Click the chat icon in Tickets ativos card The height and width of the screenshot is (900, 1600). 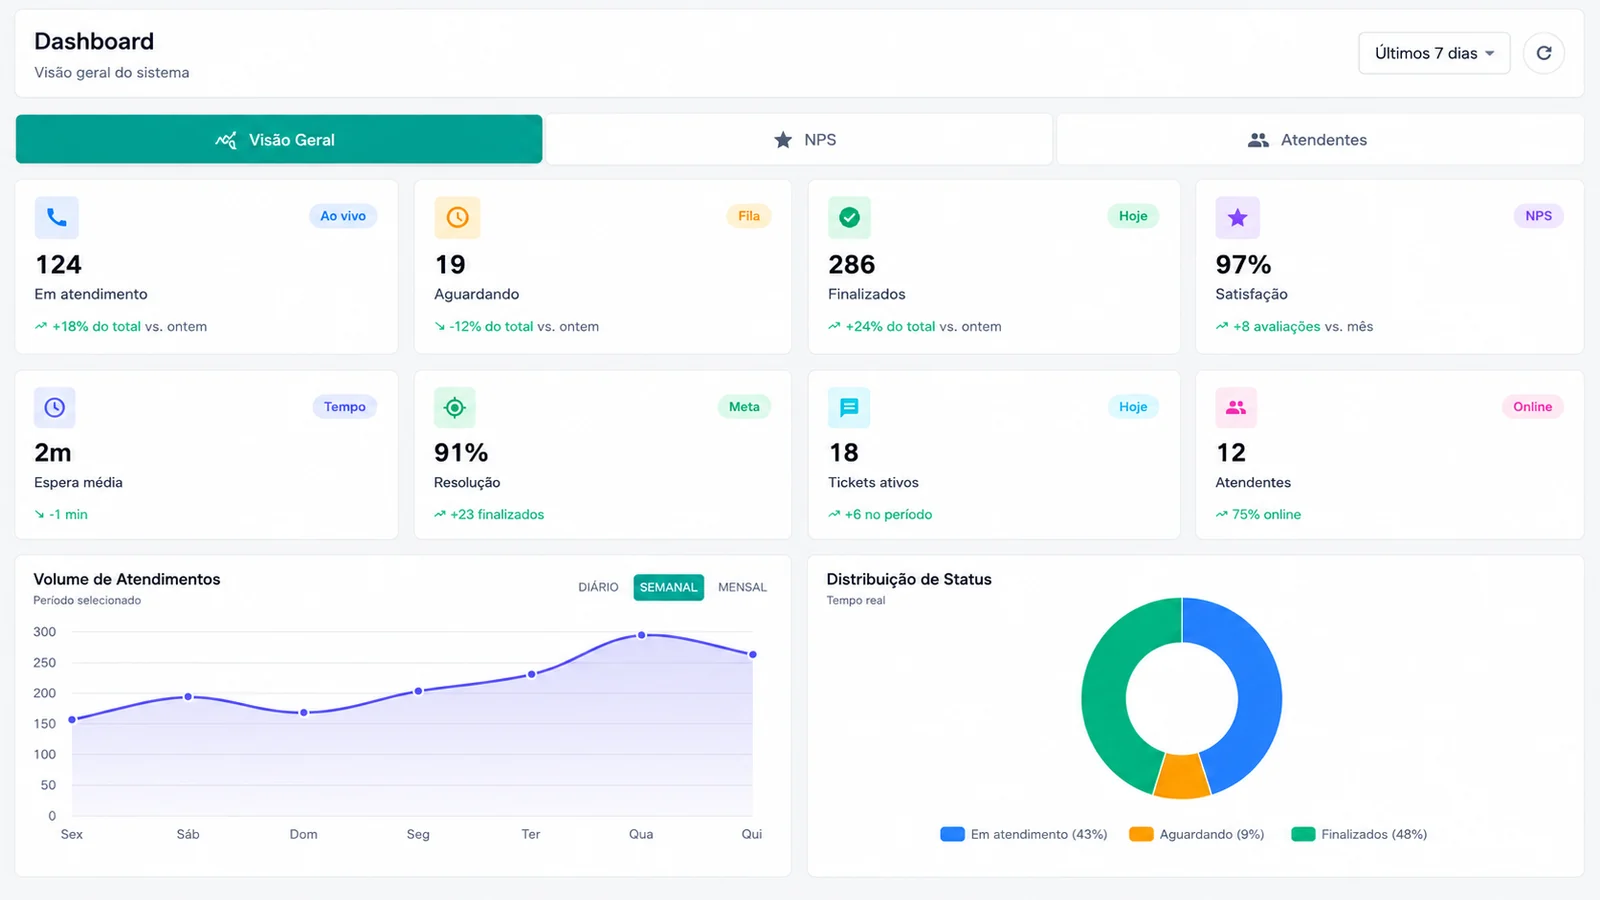pyautogui.click(x=849, y=407)
